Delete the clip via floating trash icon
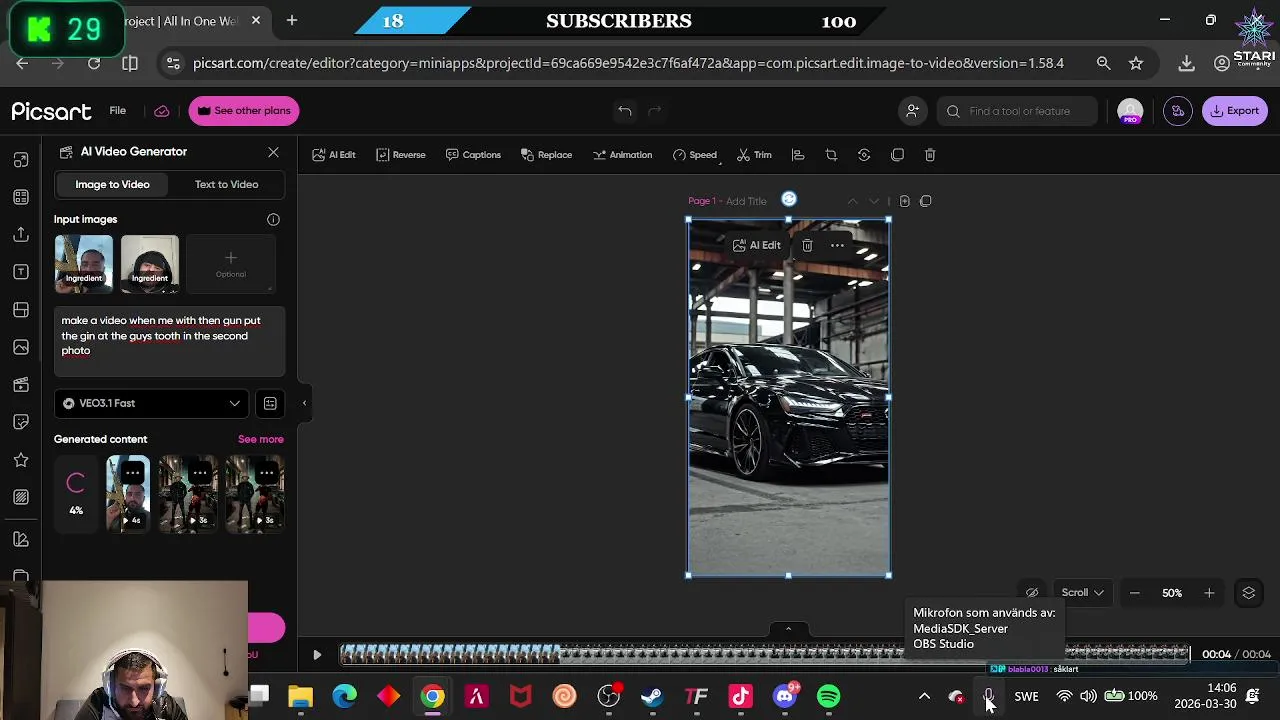Viewport: 1280px width, 720px height. pyautogui.click(x=807, y=245)
